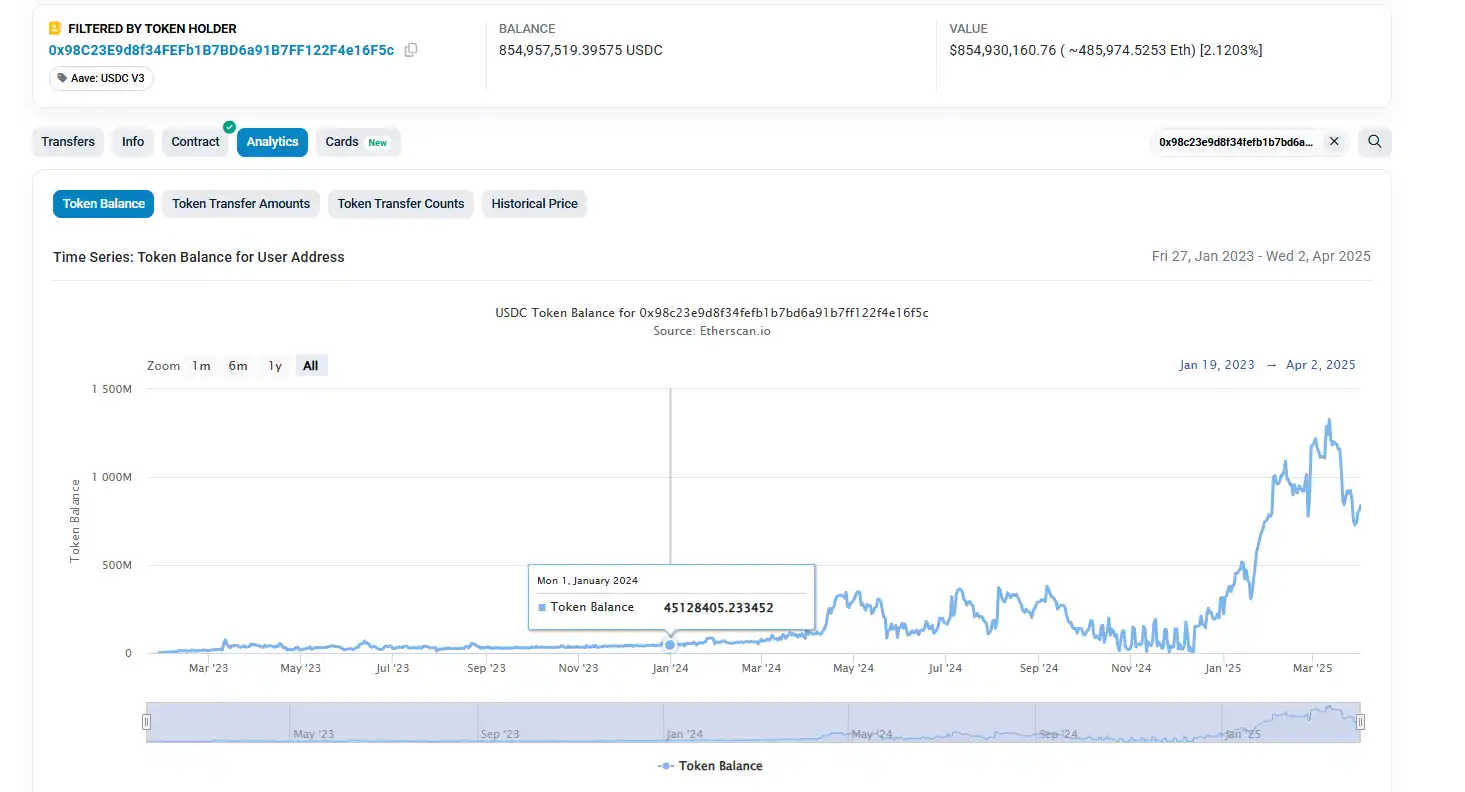Image resolution: width=1465 pixels, height=792 pixels.
Task: Select the 1m zoom option
Action: [201, 366]
